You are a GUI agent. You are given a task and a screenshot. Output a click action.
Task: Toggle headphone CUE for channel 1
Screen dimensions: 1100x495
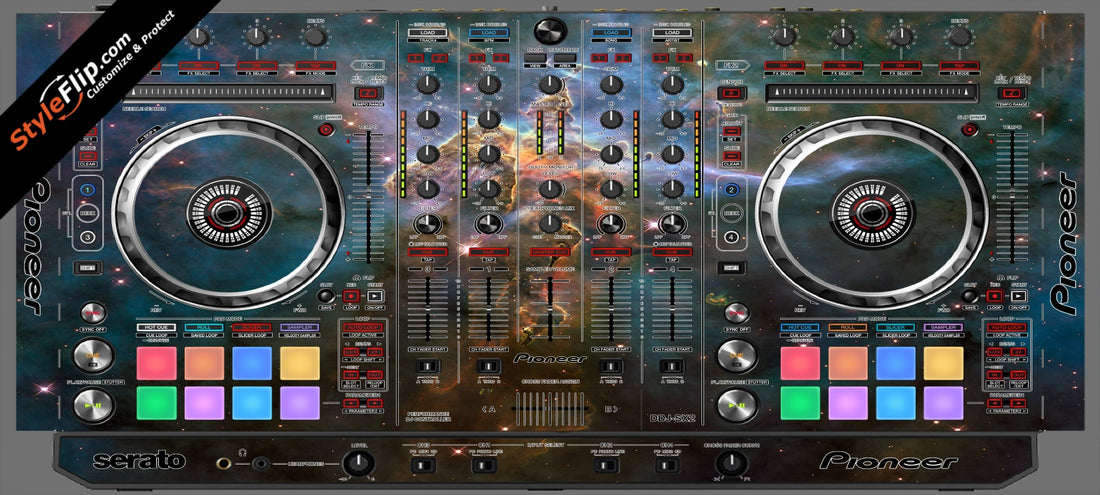click(x=489, y=251)
